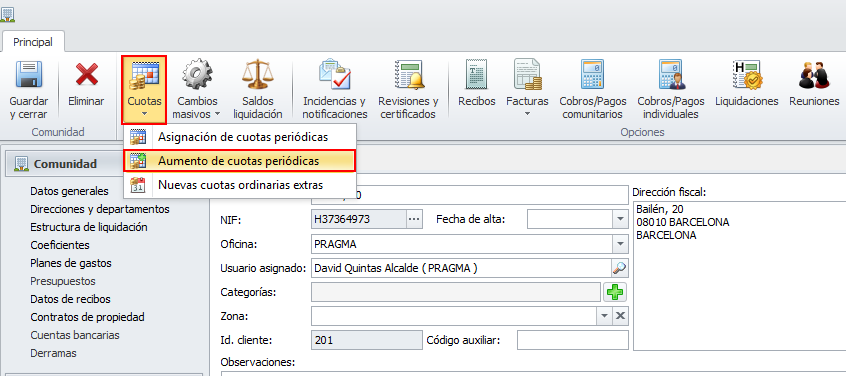Clear Zona with the X button
This screenshot has height=376, width=846.
(620, 316)
